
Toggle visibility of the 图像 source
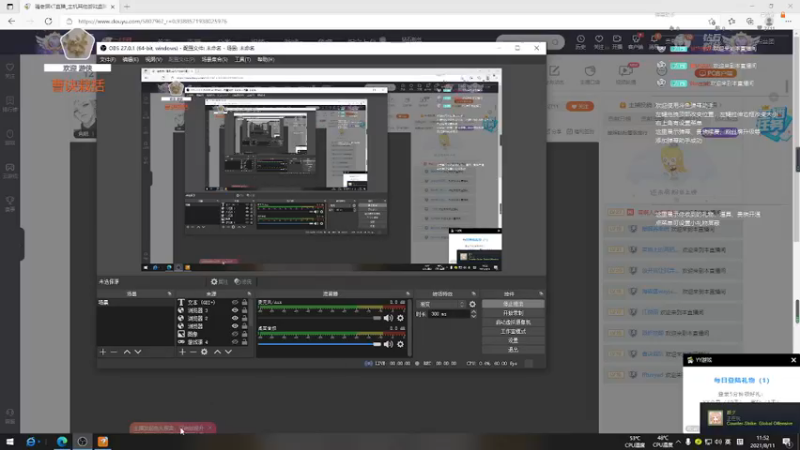click(x=235, y=334)
